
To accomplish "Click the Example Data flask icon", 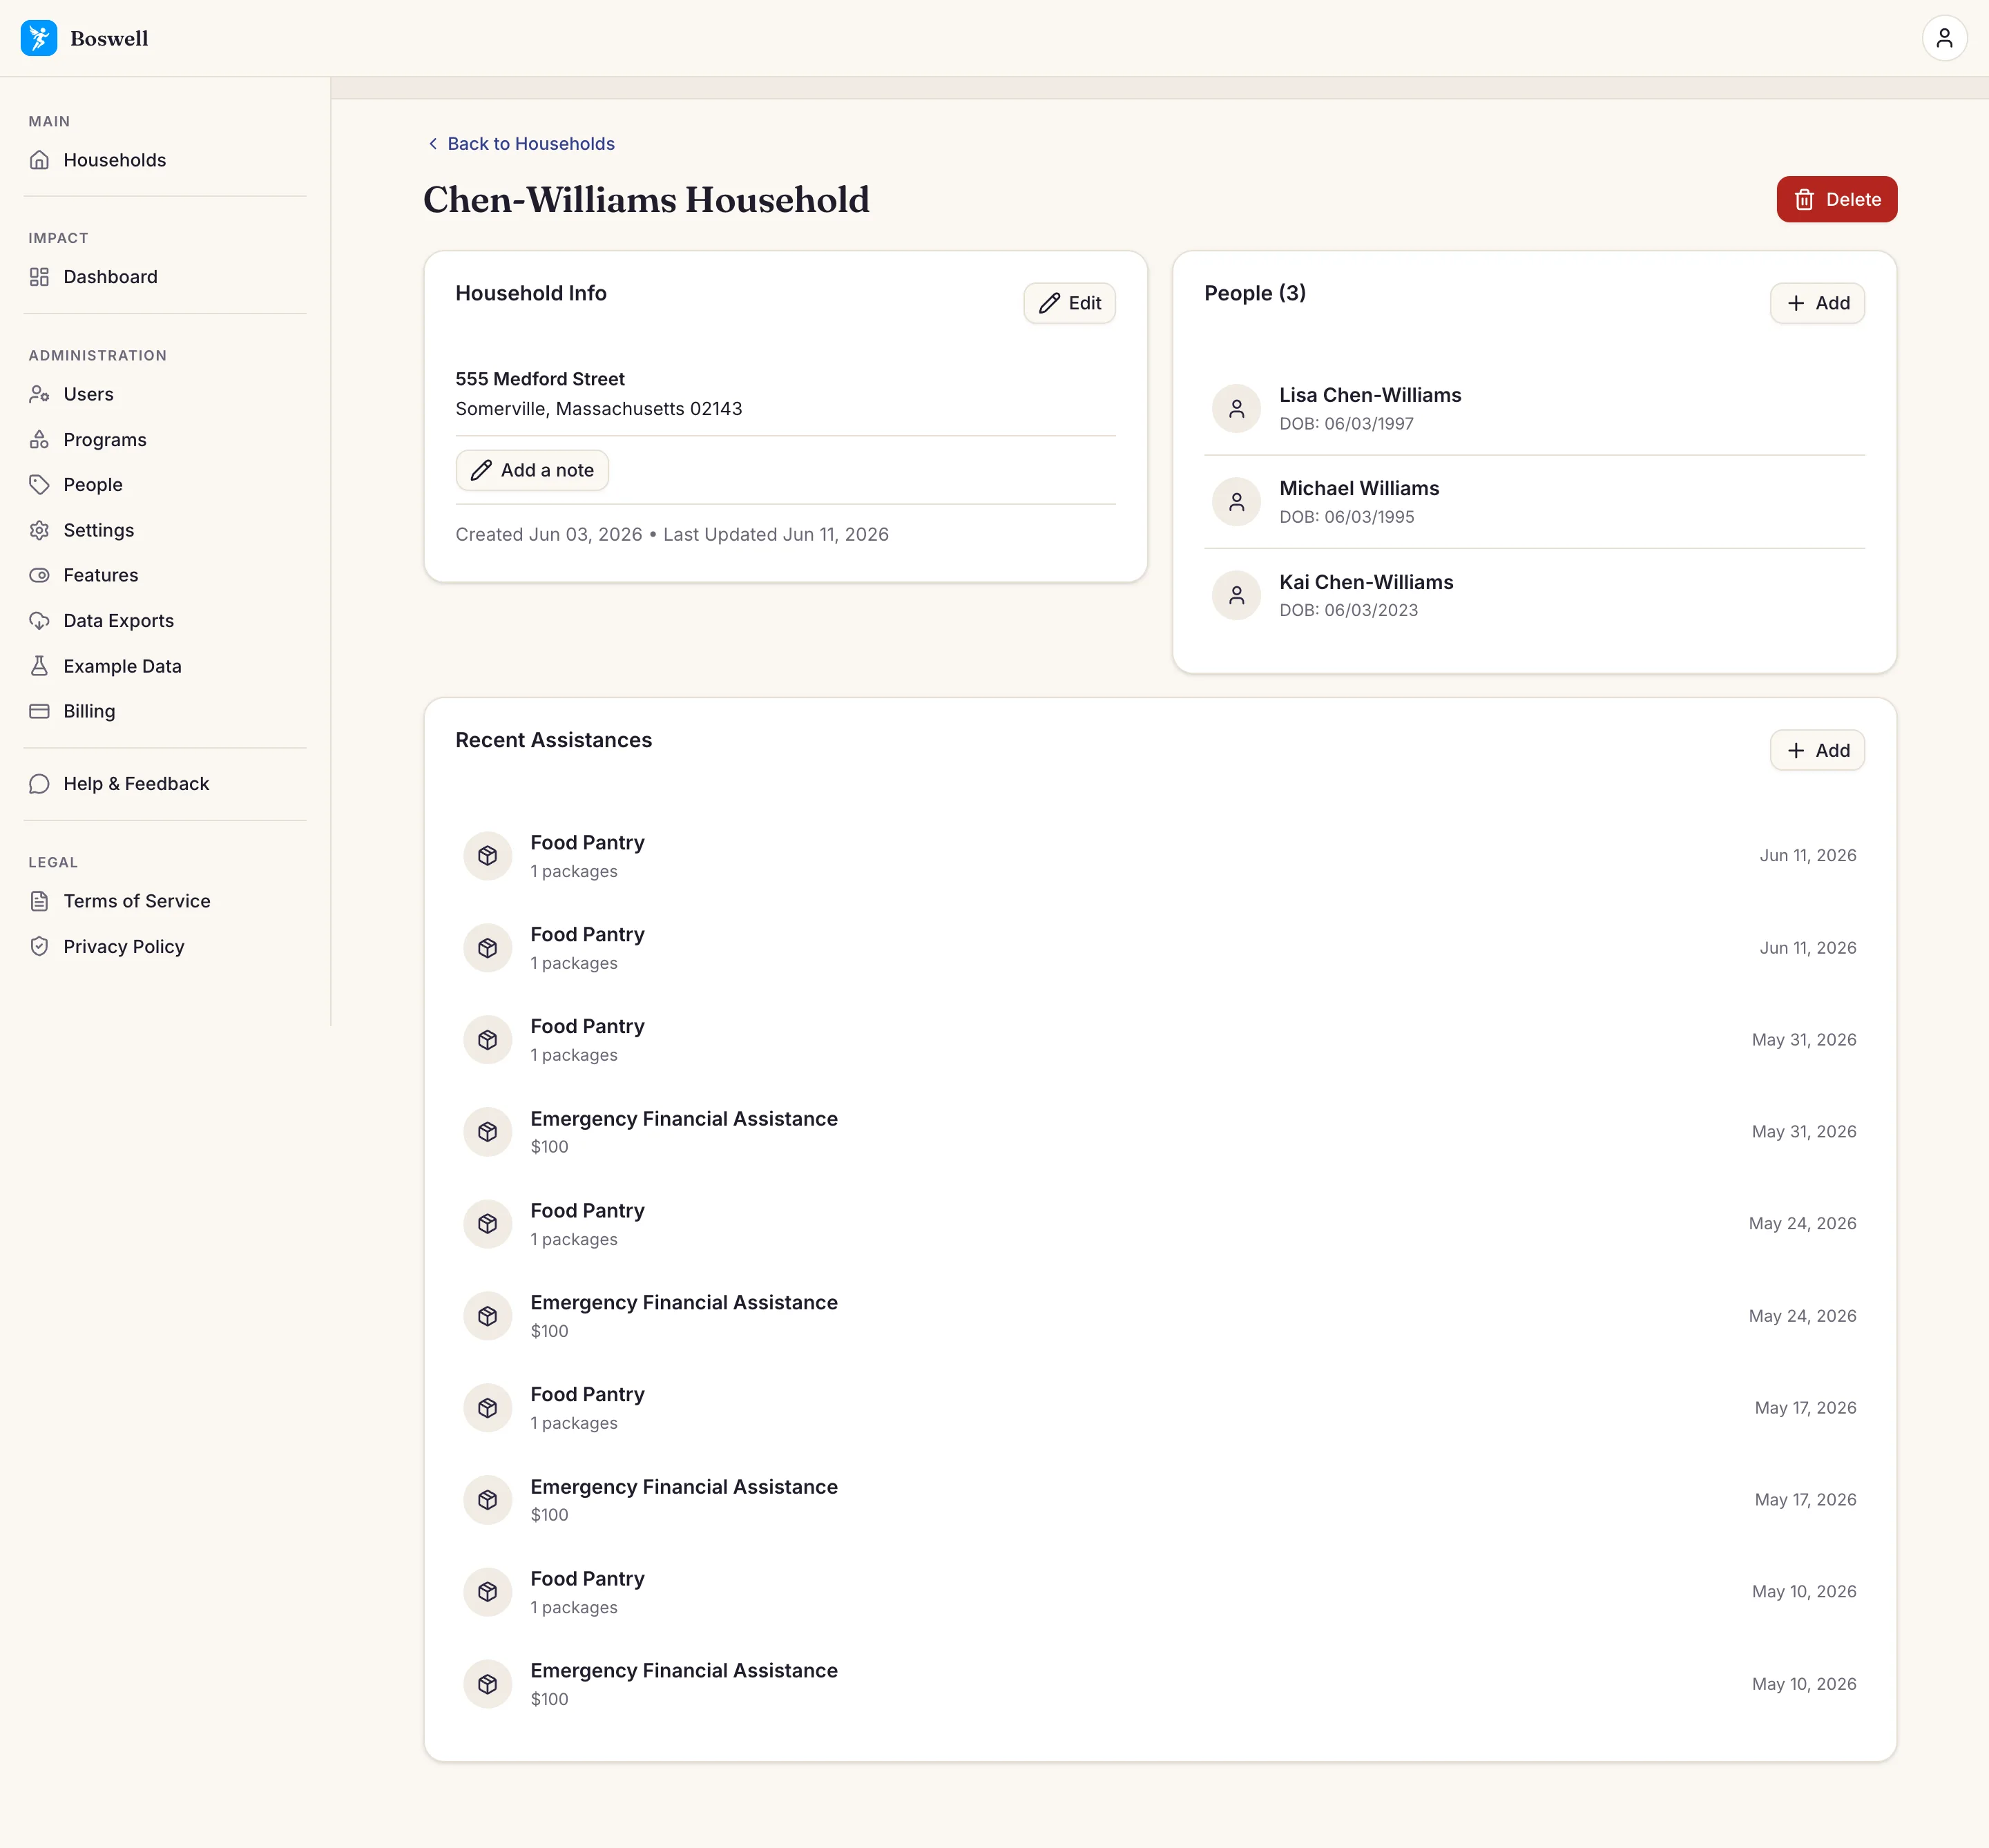I will (x=39, y=666).
